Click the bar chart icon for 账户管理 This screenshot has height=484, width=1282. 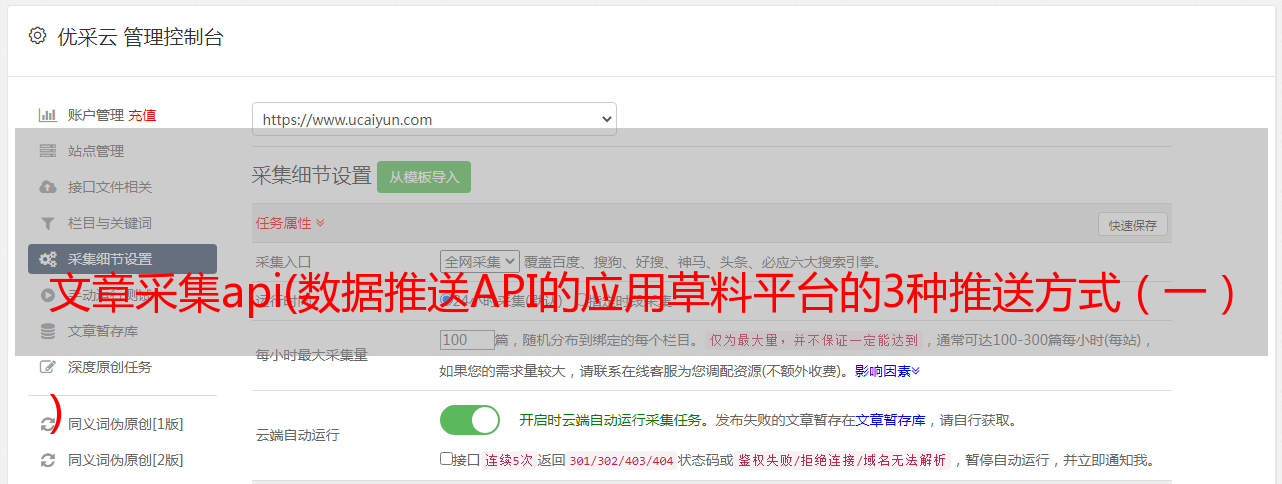(x=47, y=115)
